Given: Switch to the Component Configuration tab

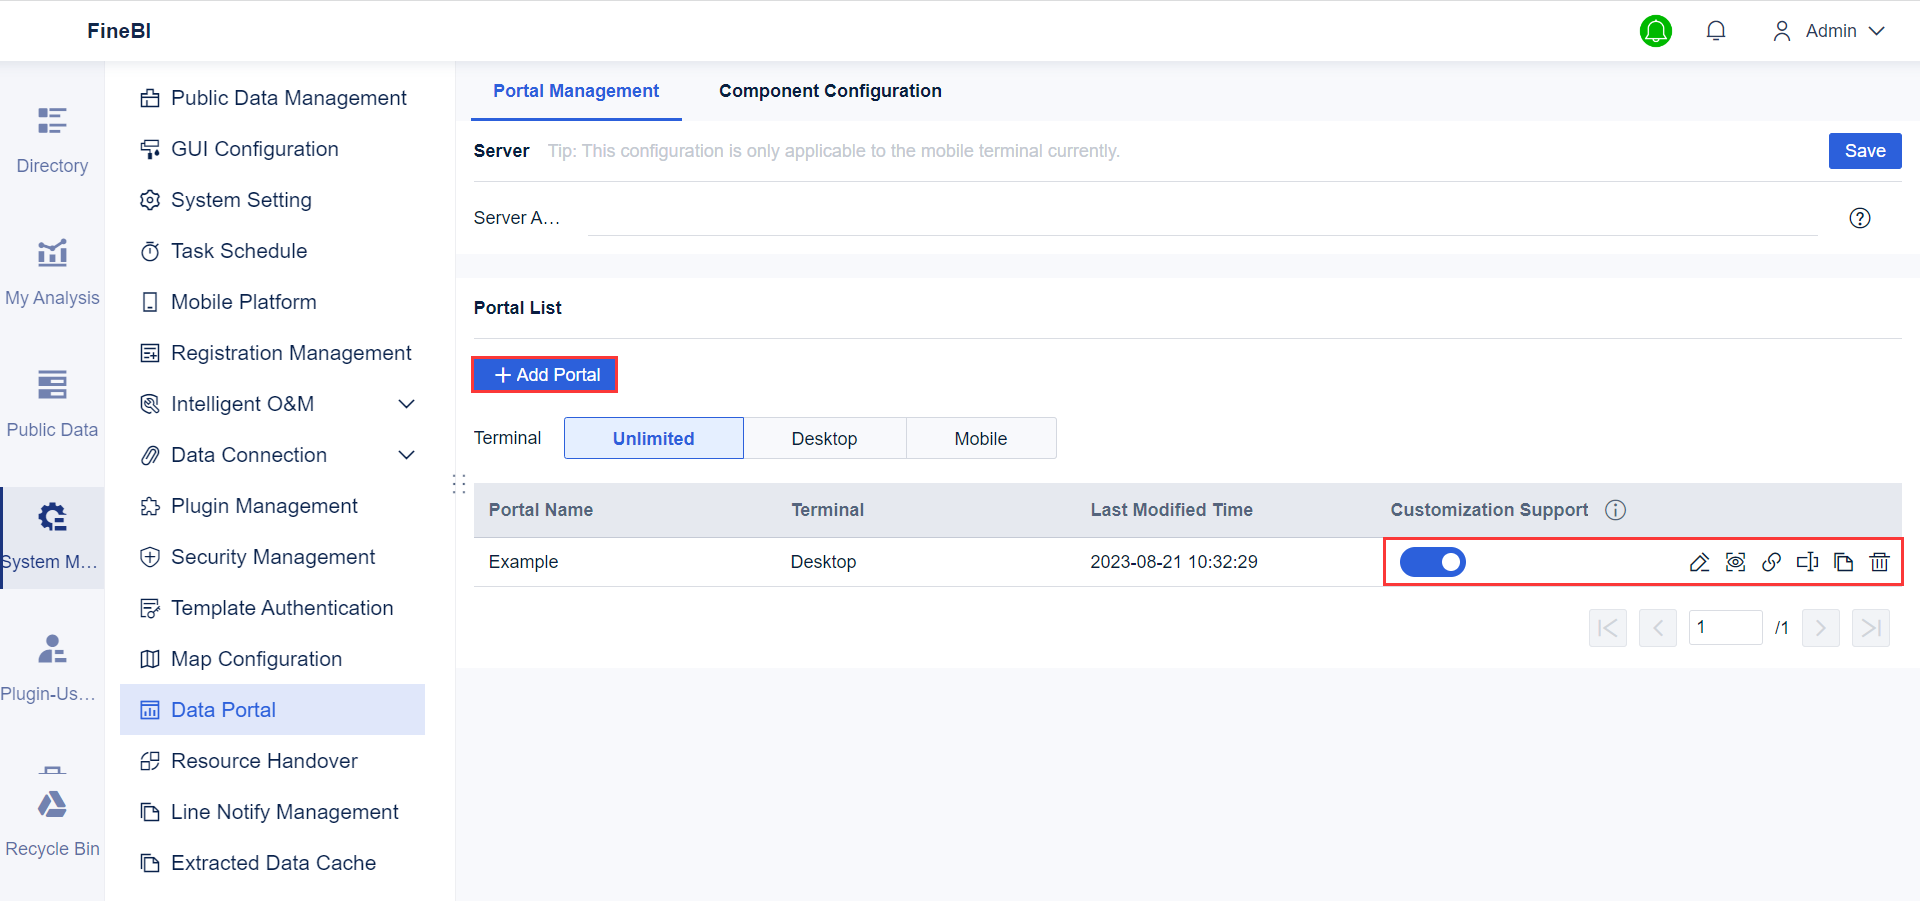Looking at the screenshot, I should [x=830, y=91].
